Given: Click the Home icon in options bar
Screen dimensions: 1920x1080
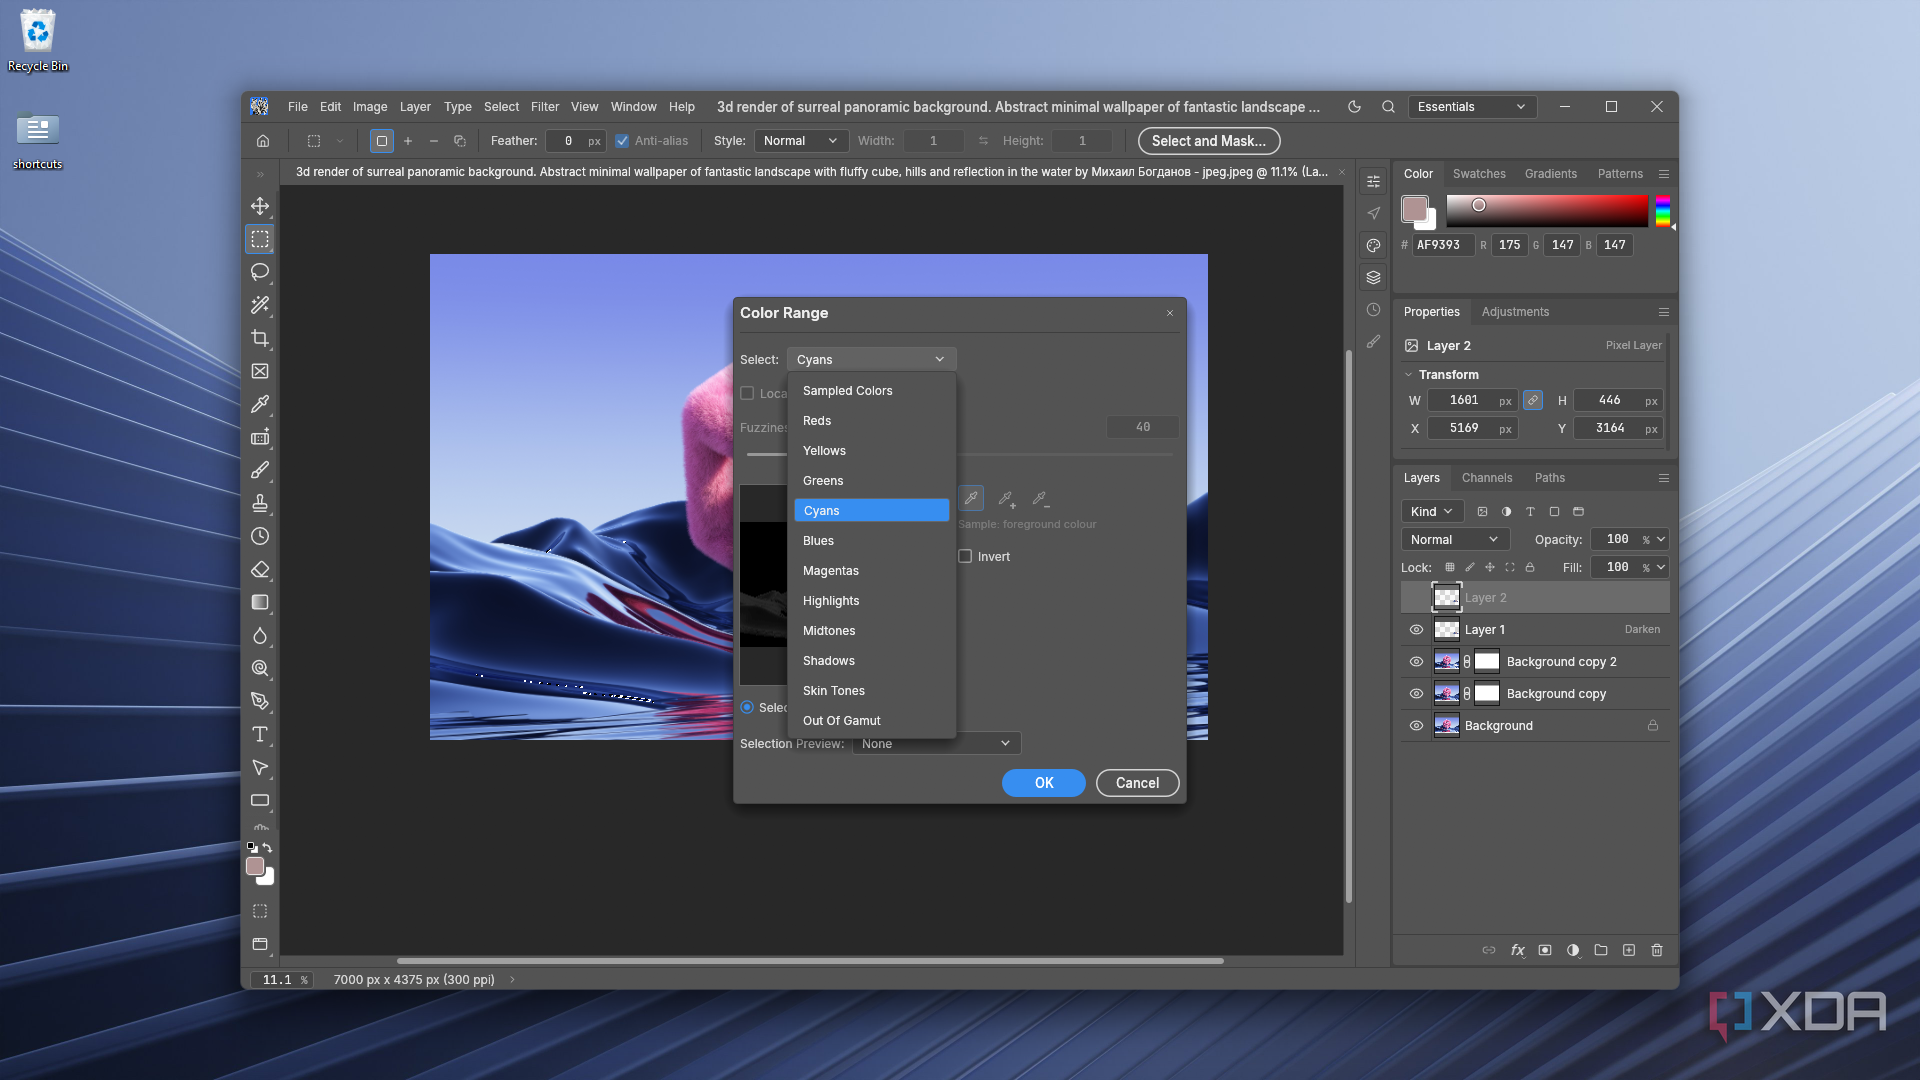Looking at the screenshot, I should pyautogui.click(x=263, y=141).
